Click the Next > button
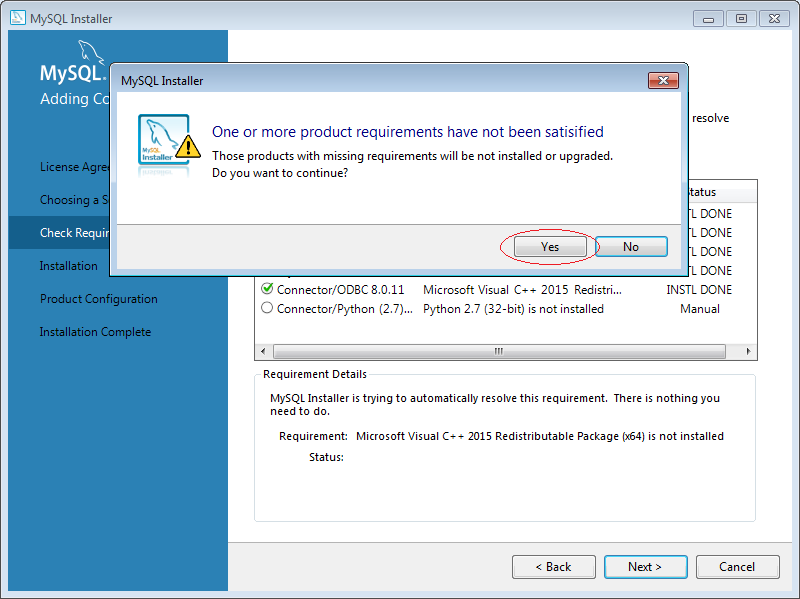Viewport: 800px width, 599px height. pyautogui.click(x=645, y=567)
